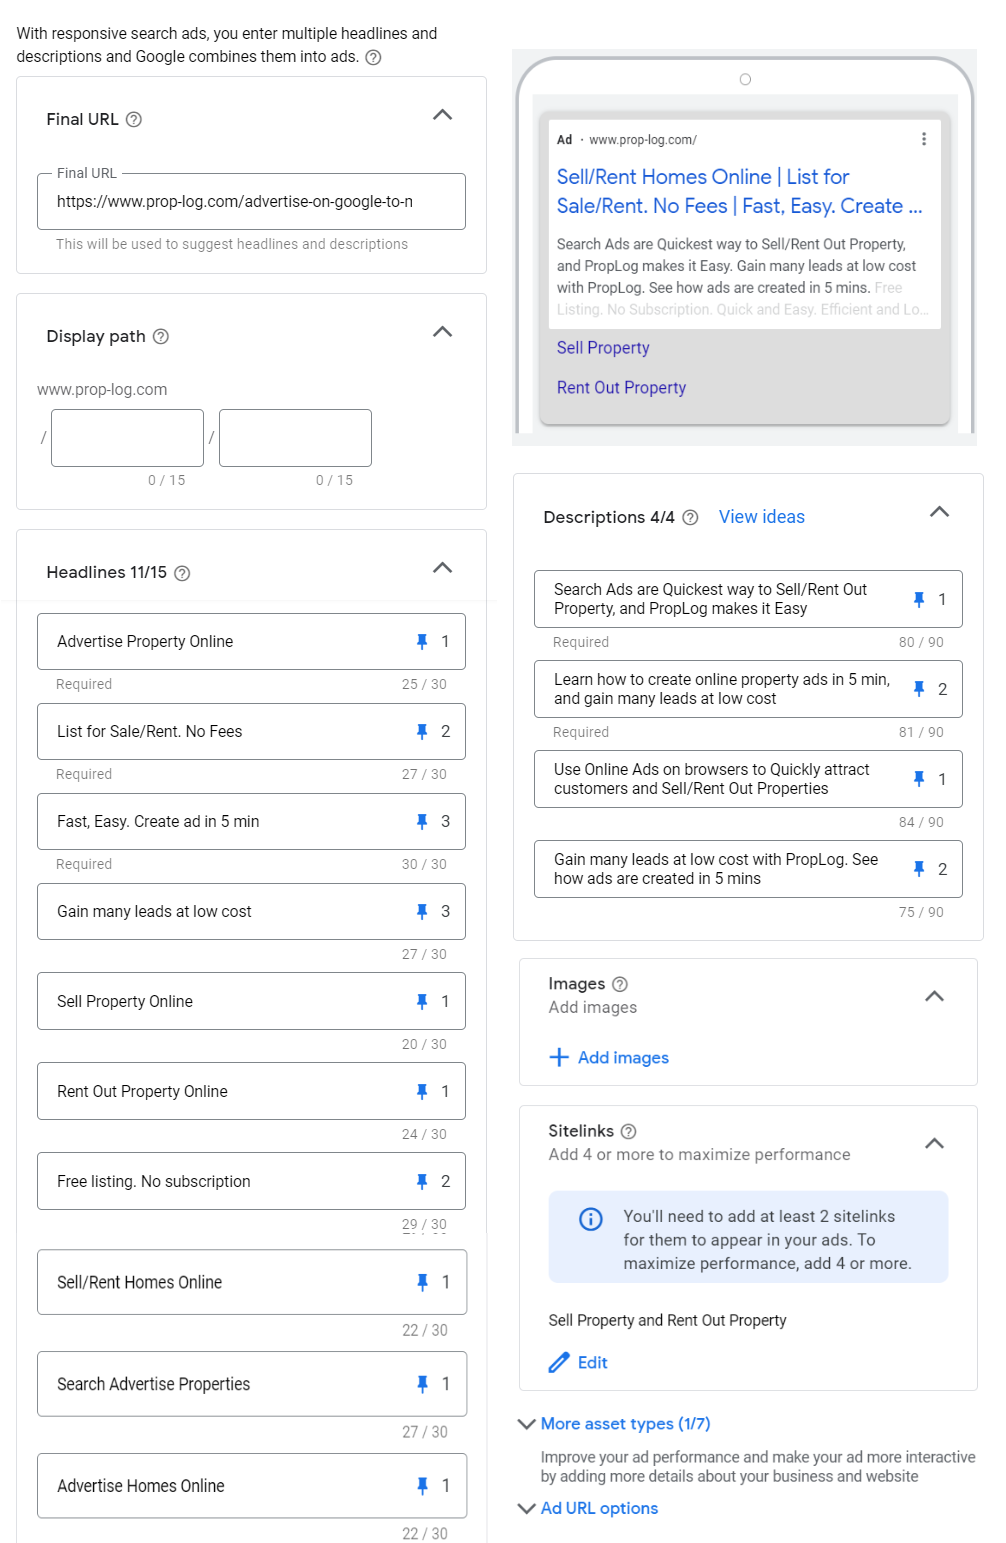The height and width of the screenshot is (1543, 1006).
Task: Collapse the Images section
Action: [x=934, y=996]
